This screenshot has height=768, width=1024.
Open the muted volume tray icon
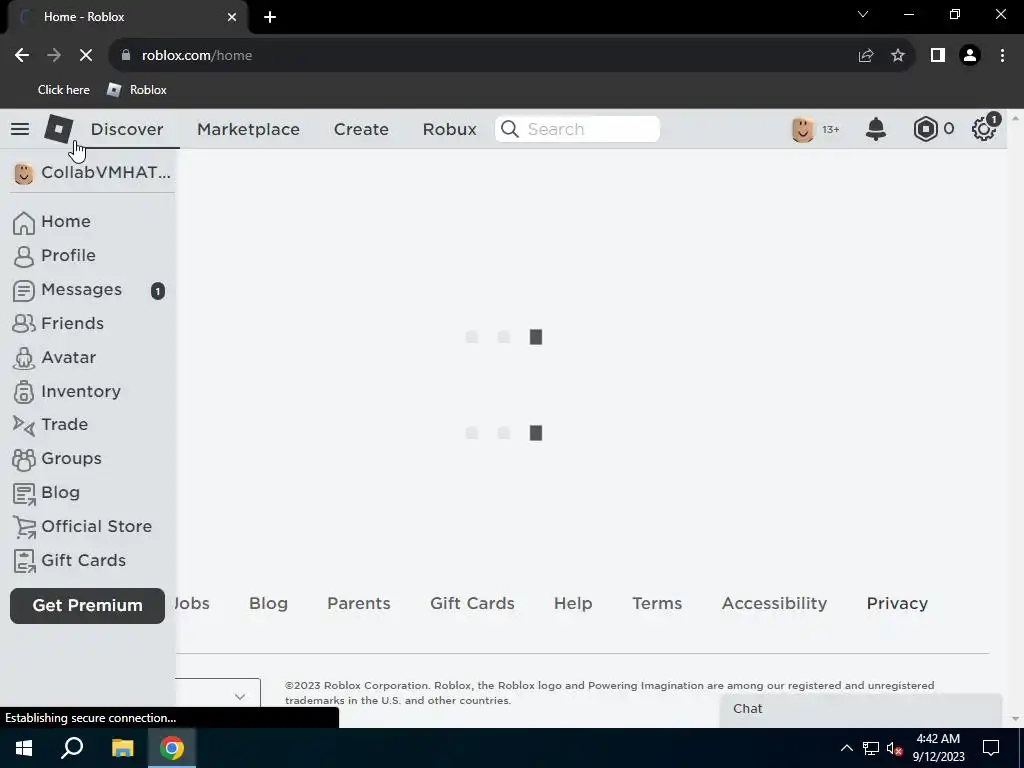coord(894,748)
